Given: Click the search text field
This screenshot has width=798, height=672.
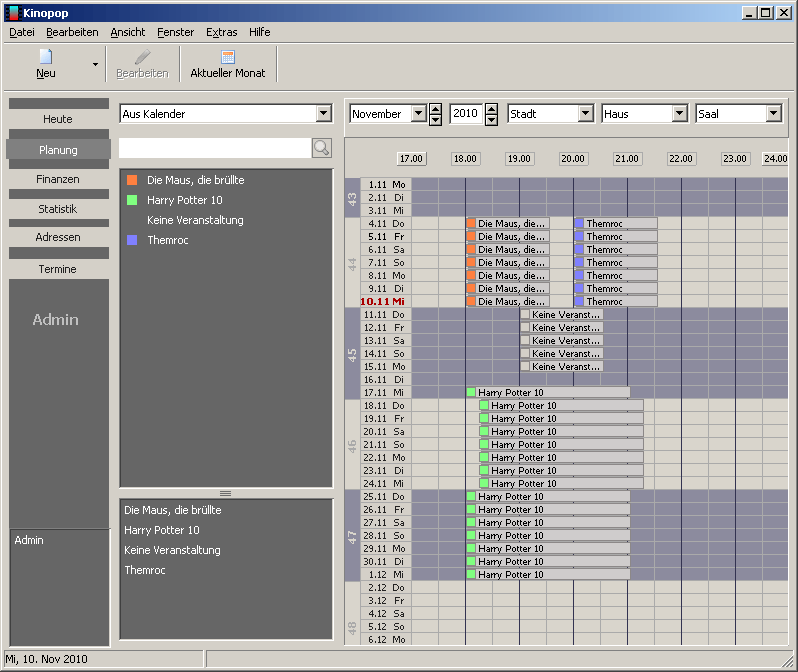Looking at the screenshot, I should (214, 148).
